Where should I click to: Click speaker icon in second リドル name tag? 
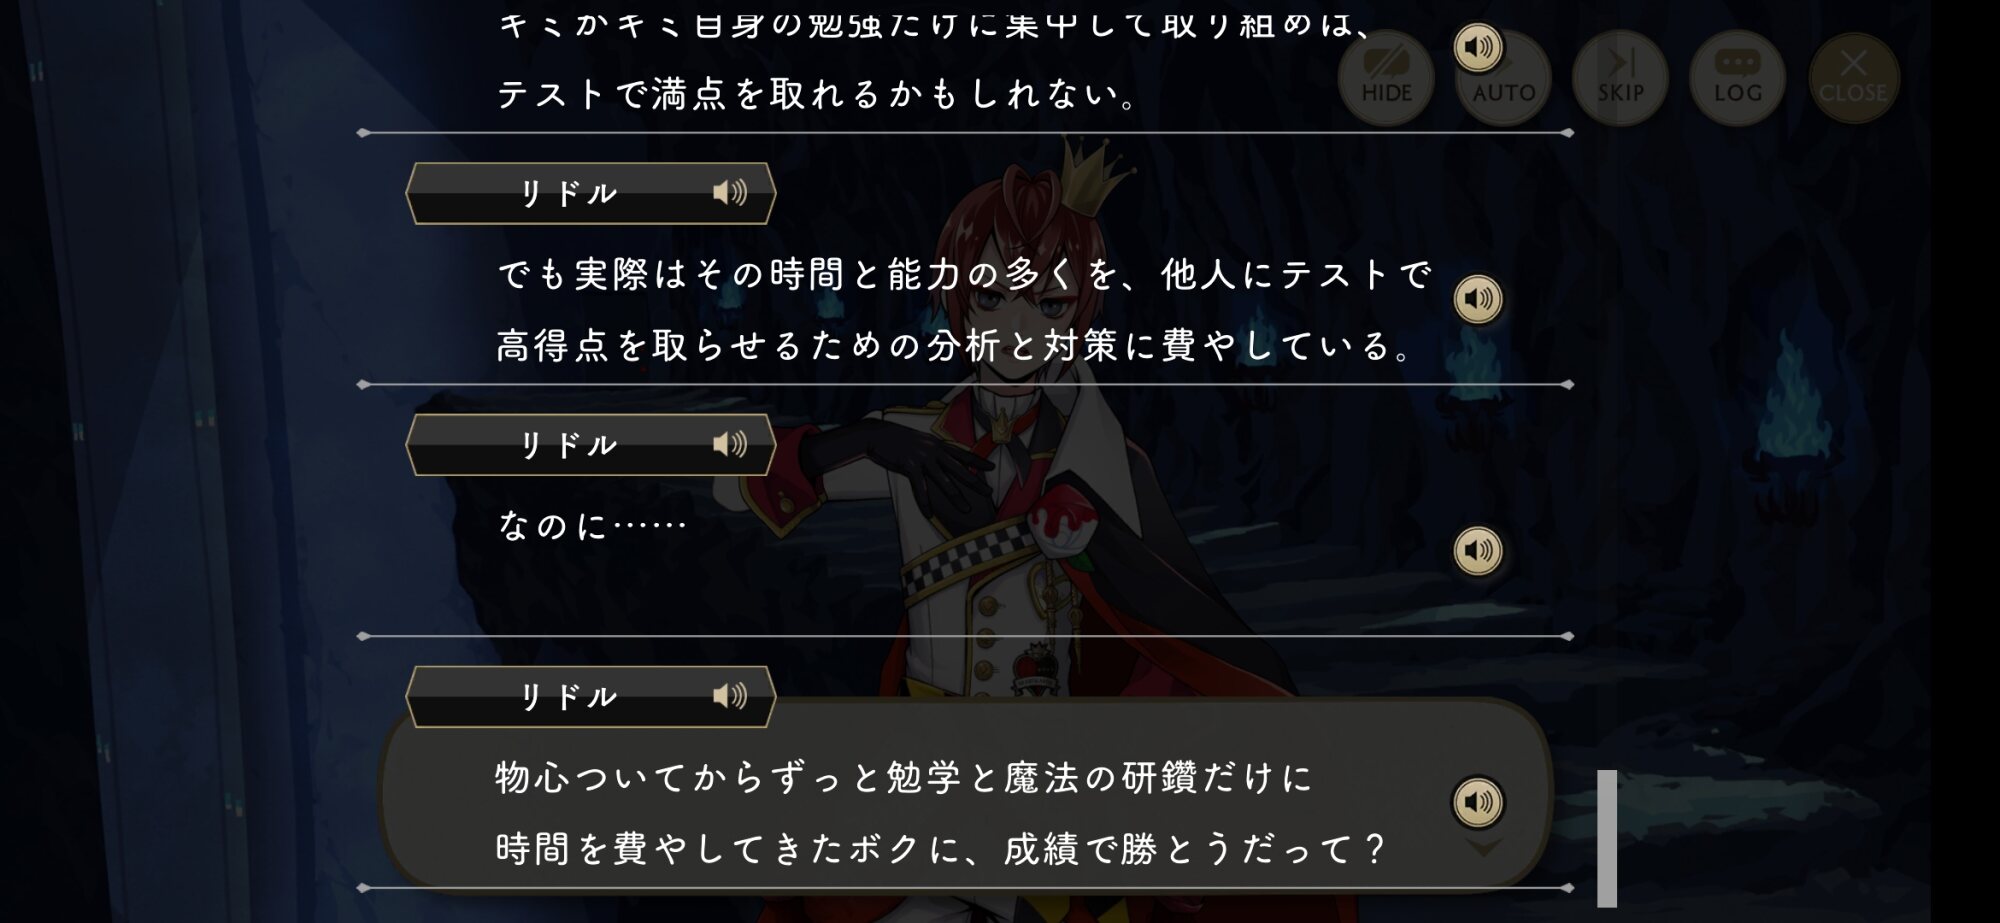coord(730,444)
